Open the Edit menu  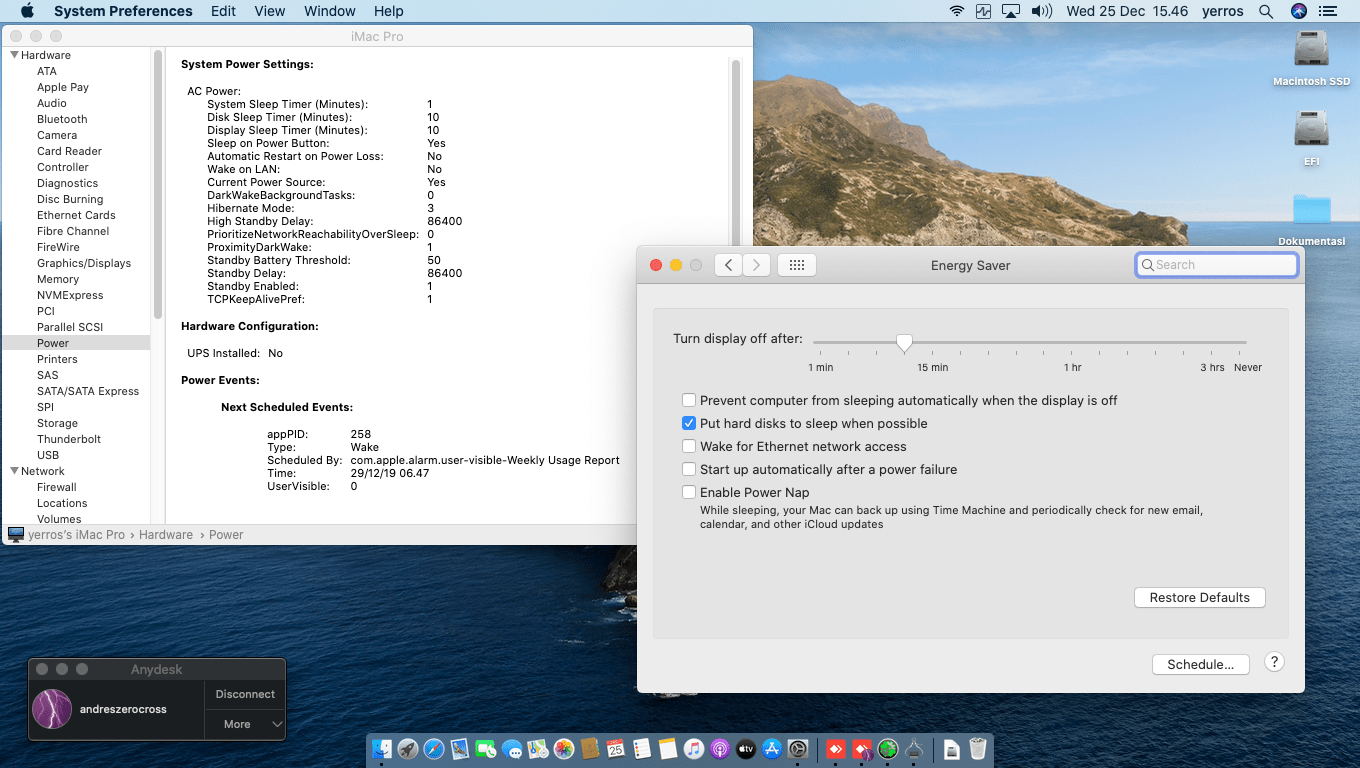pos(223,11)
